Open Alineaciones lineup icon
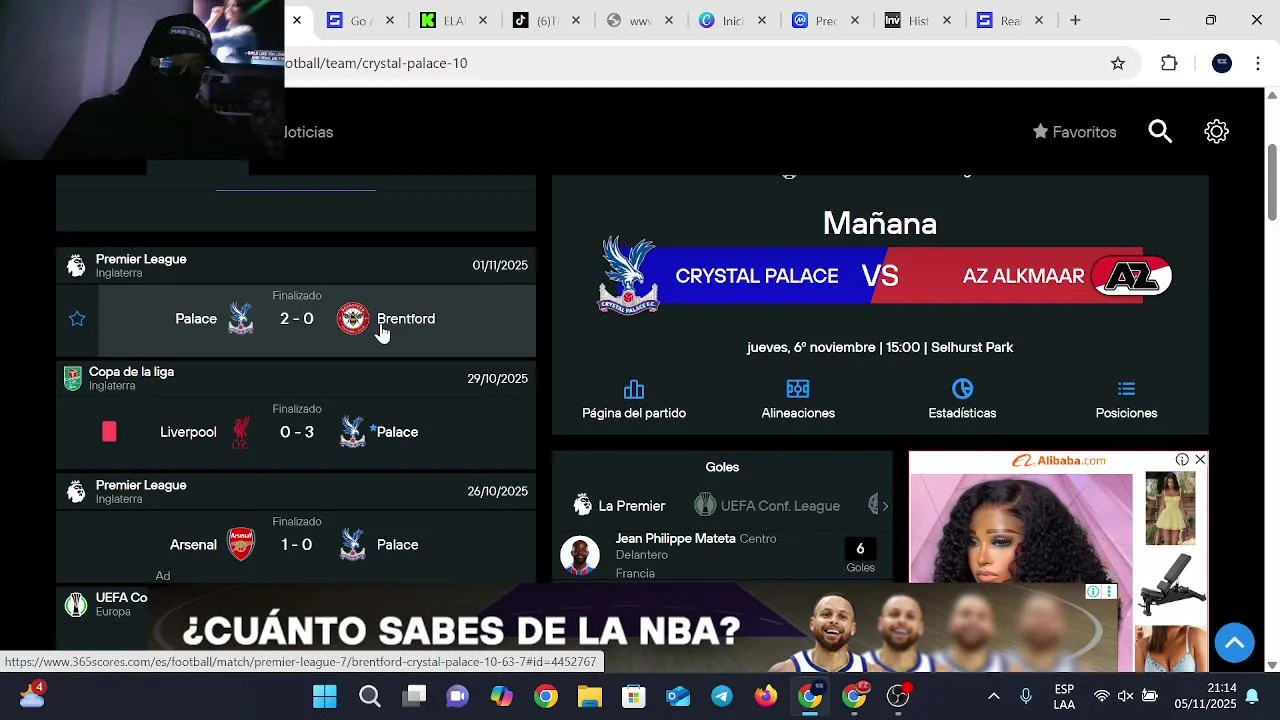The height and width of the screenshot is (720, 1280). pyautogui.click(x=798, y=389)
